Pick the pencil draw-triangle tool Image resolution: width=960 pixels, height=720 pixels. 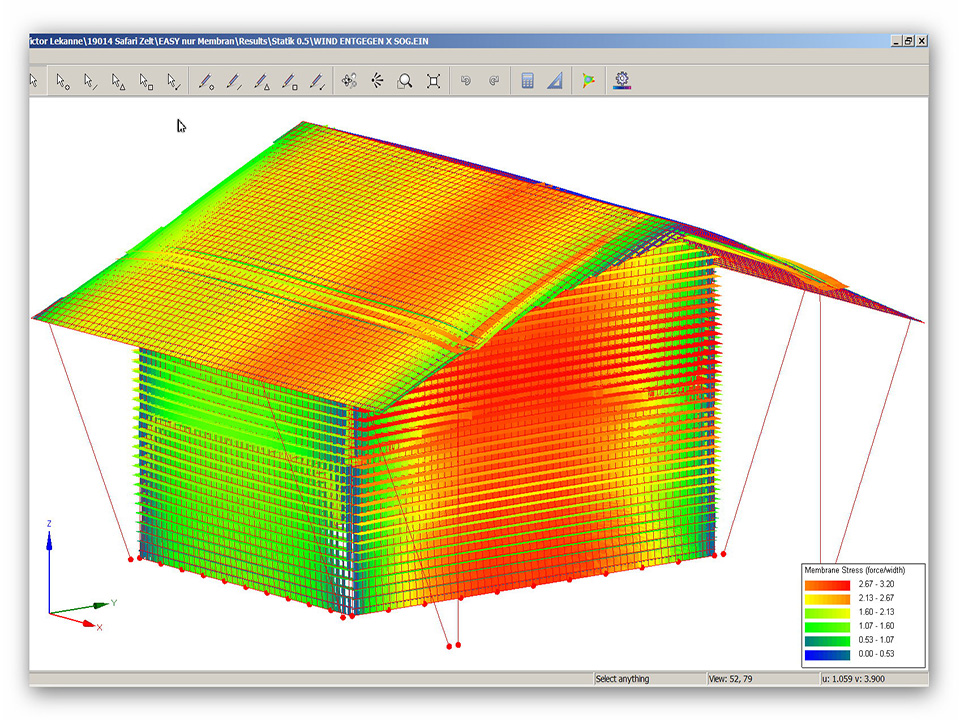pyautogui.click(x=262, y=81)
